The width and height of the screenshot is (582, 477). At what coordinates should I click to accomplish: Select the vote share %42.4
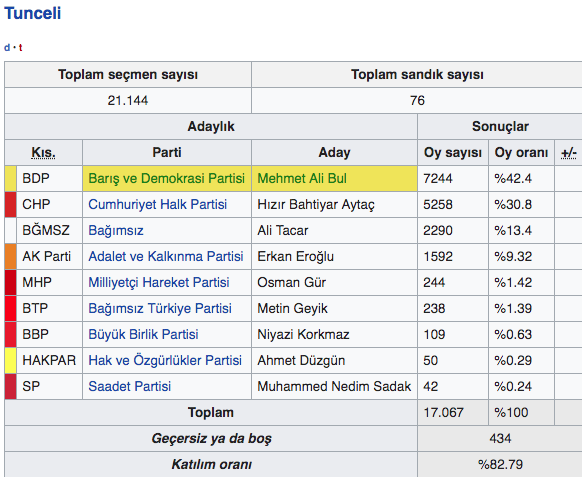(x=513, y=179)
